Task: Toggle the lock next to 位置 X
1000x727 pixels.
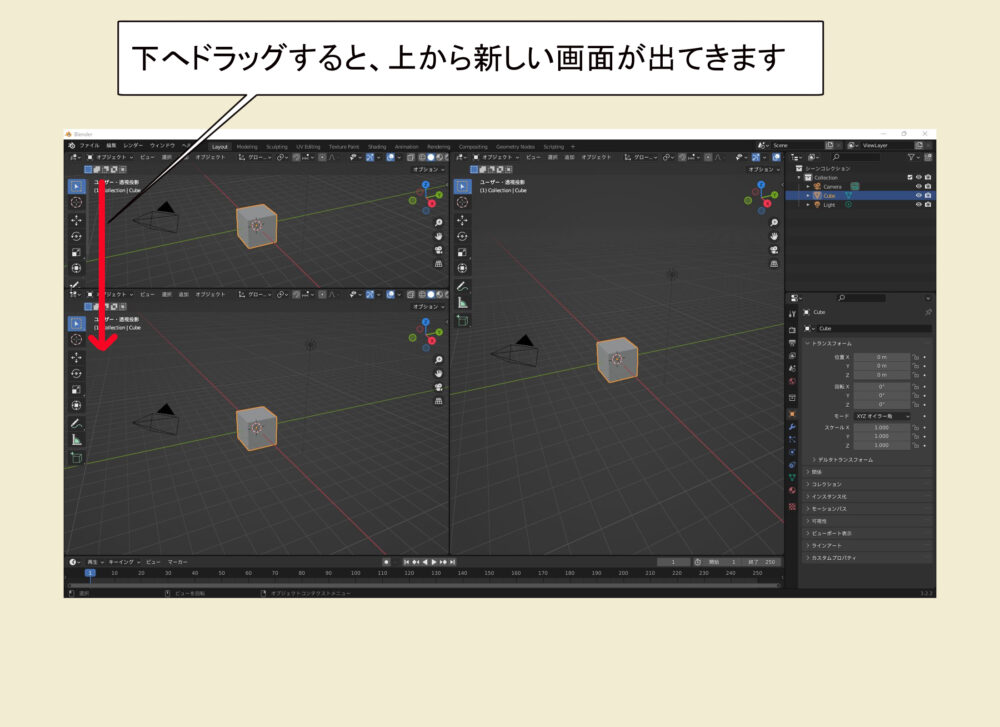Action: pyautogui.click(x=915, y=357)
